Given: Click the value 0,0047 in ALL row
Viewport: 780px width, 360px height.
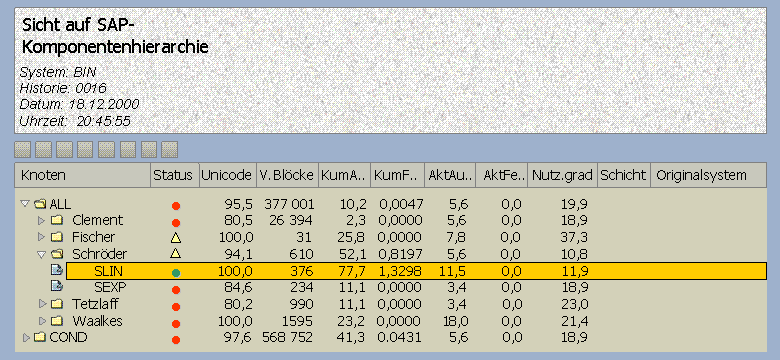Looking at the screenshot, I should [400, 204].
